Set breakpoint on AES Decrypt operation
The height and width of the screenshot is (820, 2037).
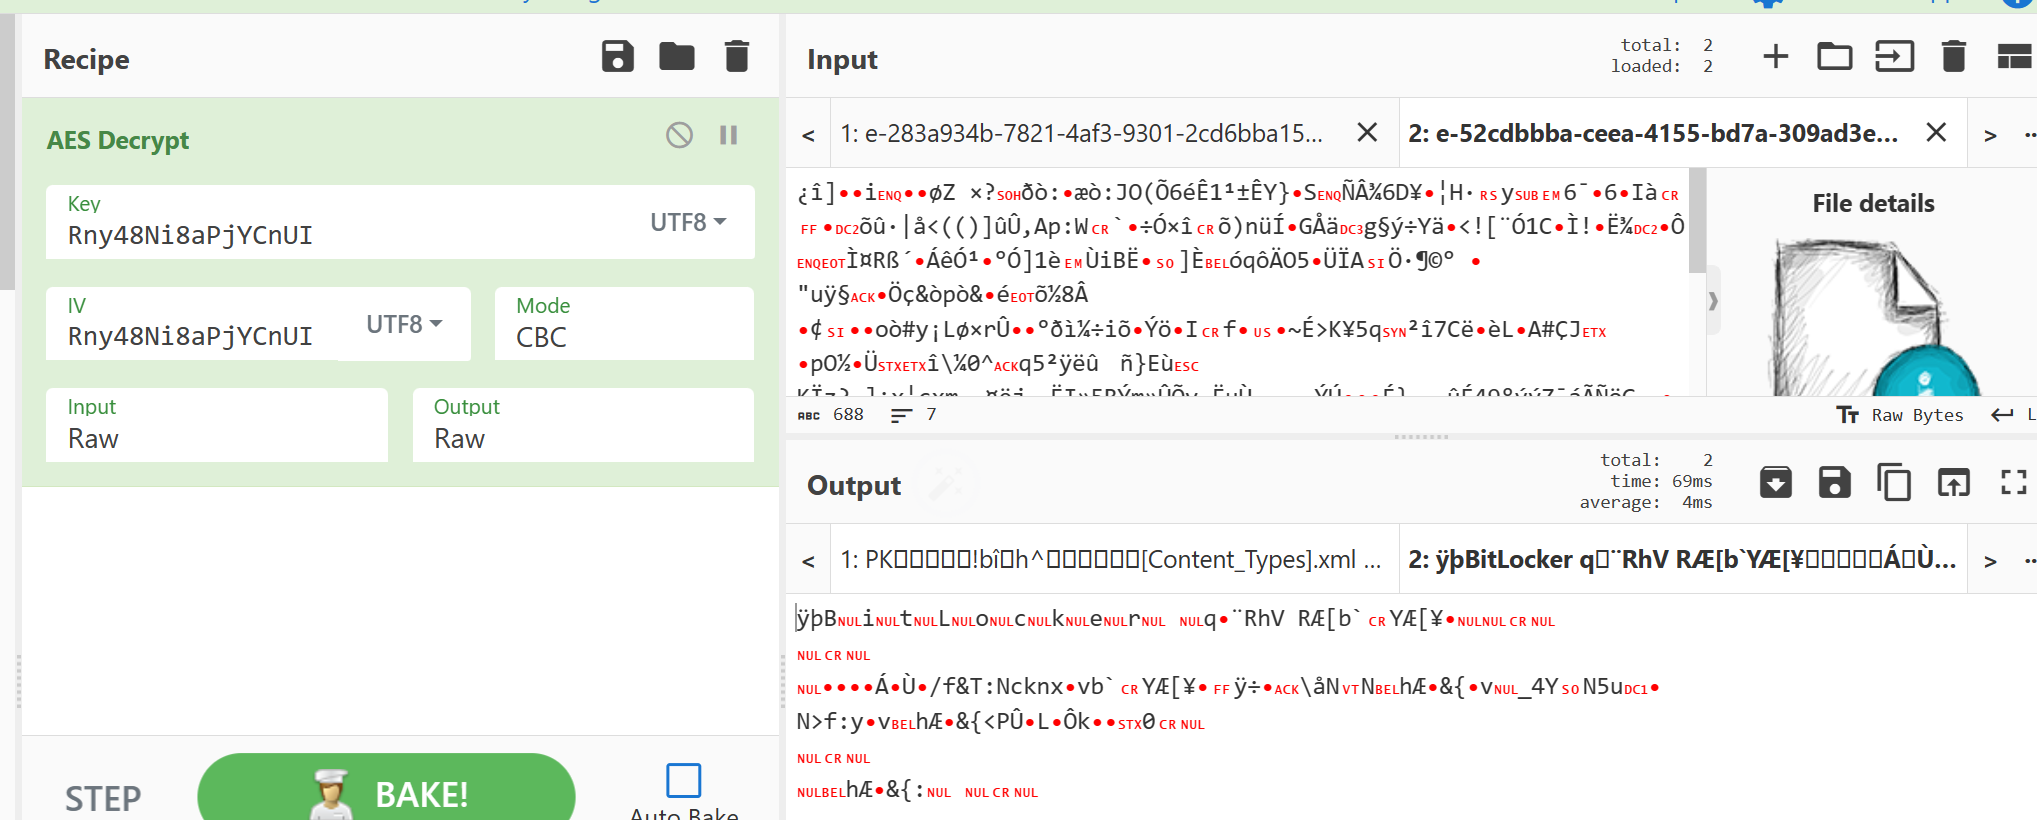(728, 134)
